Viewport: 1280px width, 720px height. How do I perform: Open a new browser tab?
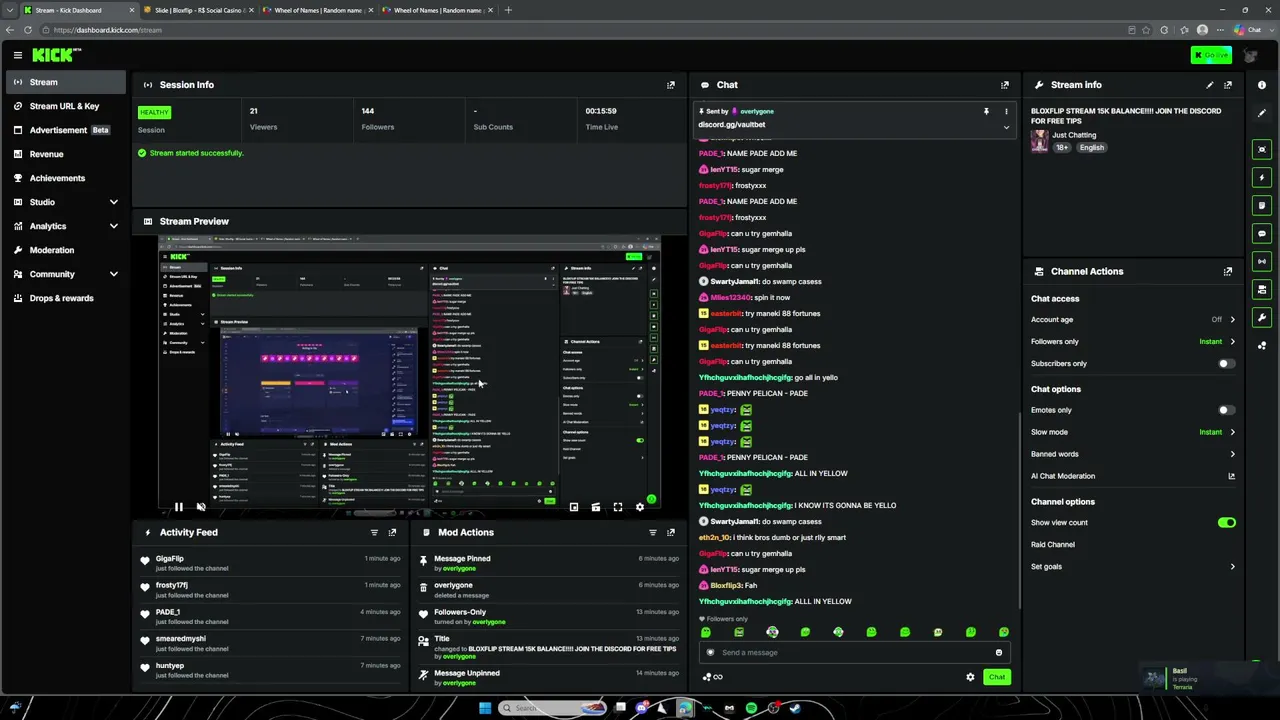click(x=508, y=10)
